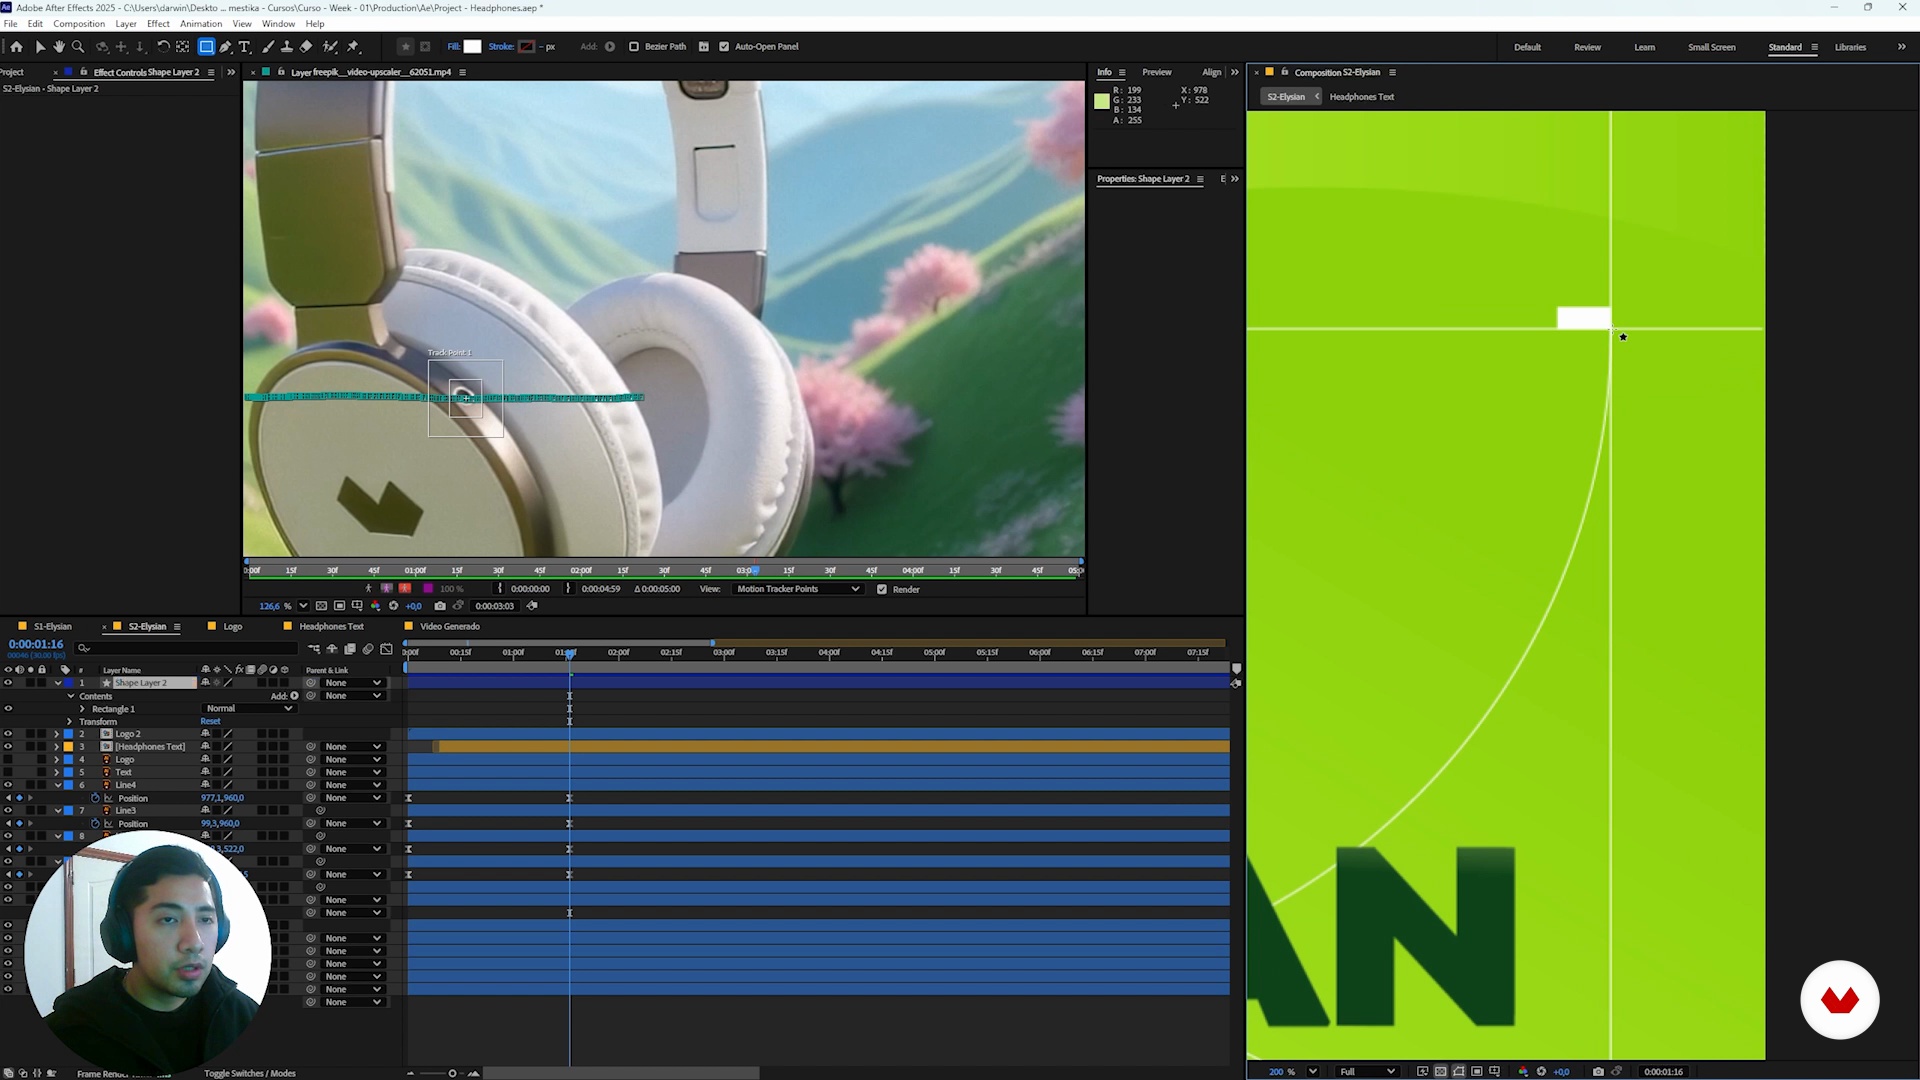This screenshot has width=1920, height=1080.
Task: Click the parent pick whip for Shape Layer 2
Action: pyautogui.click(x=311, y=683)
